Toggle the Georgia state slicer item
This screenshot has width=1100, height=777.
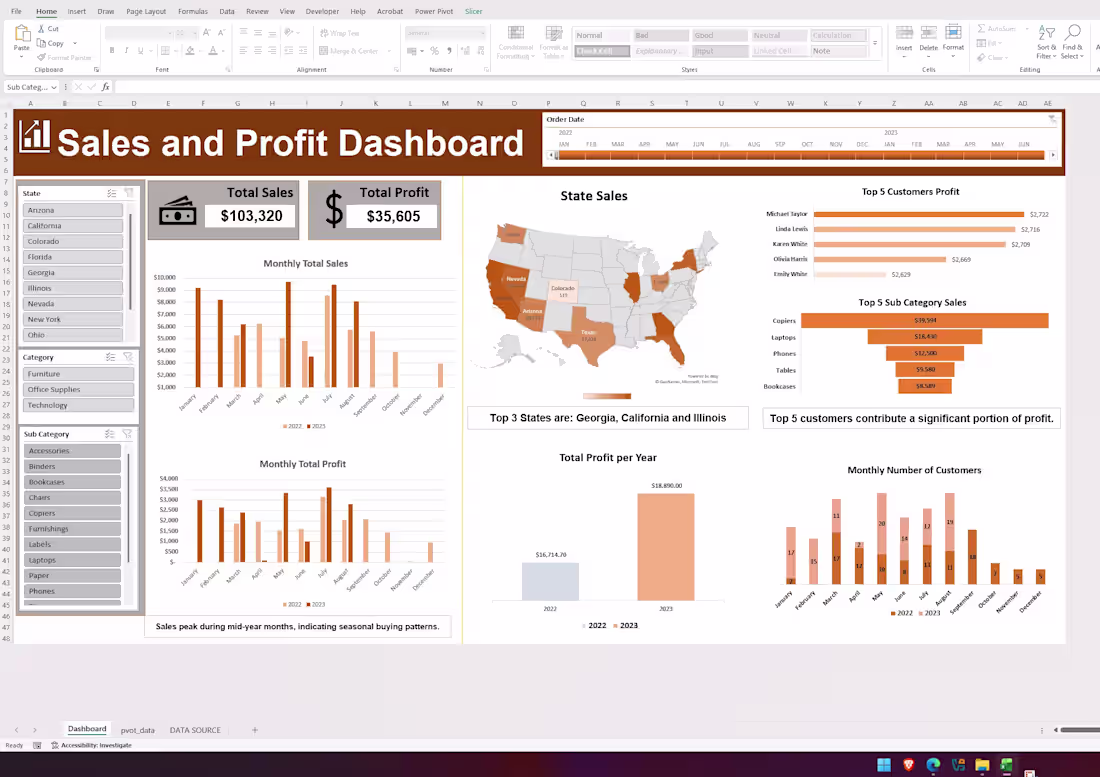(x=73, y=273)
